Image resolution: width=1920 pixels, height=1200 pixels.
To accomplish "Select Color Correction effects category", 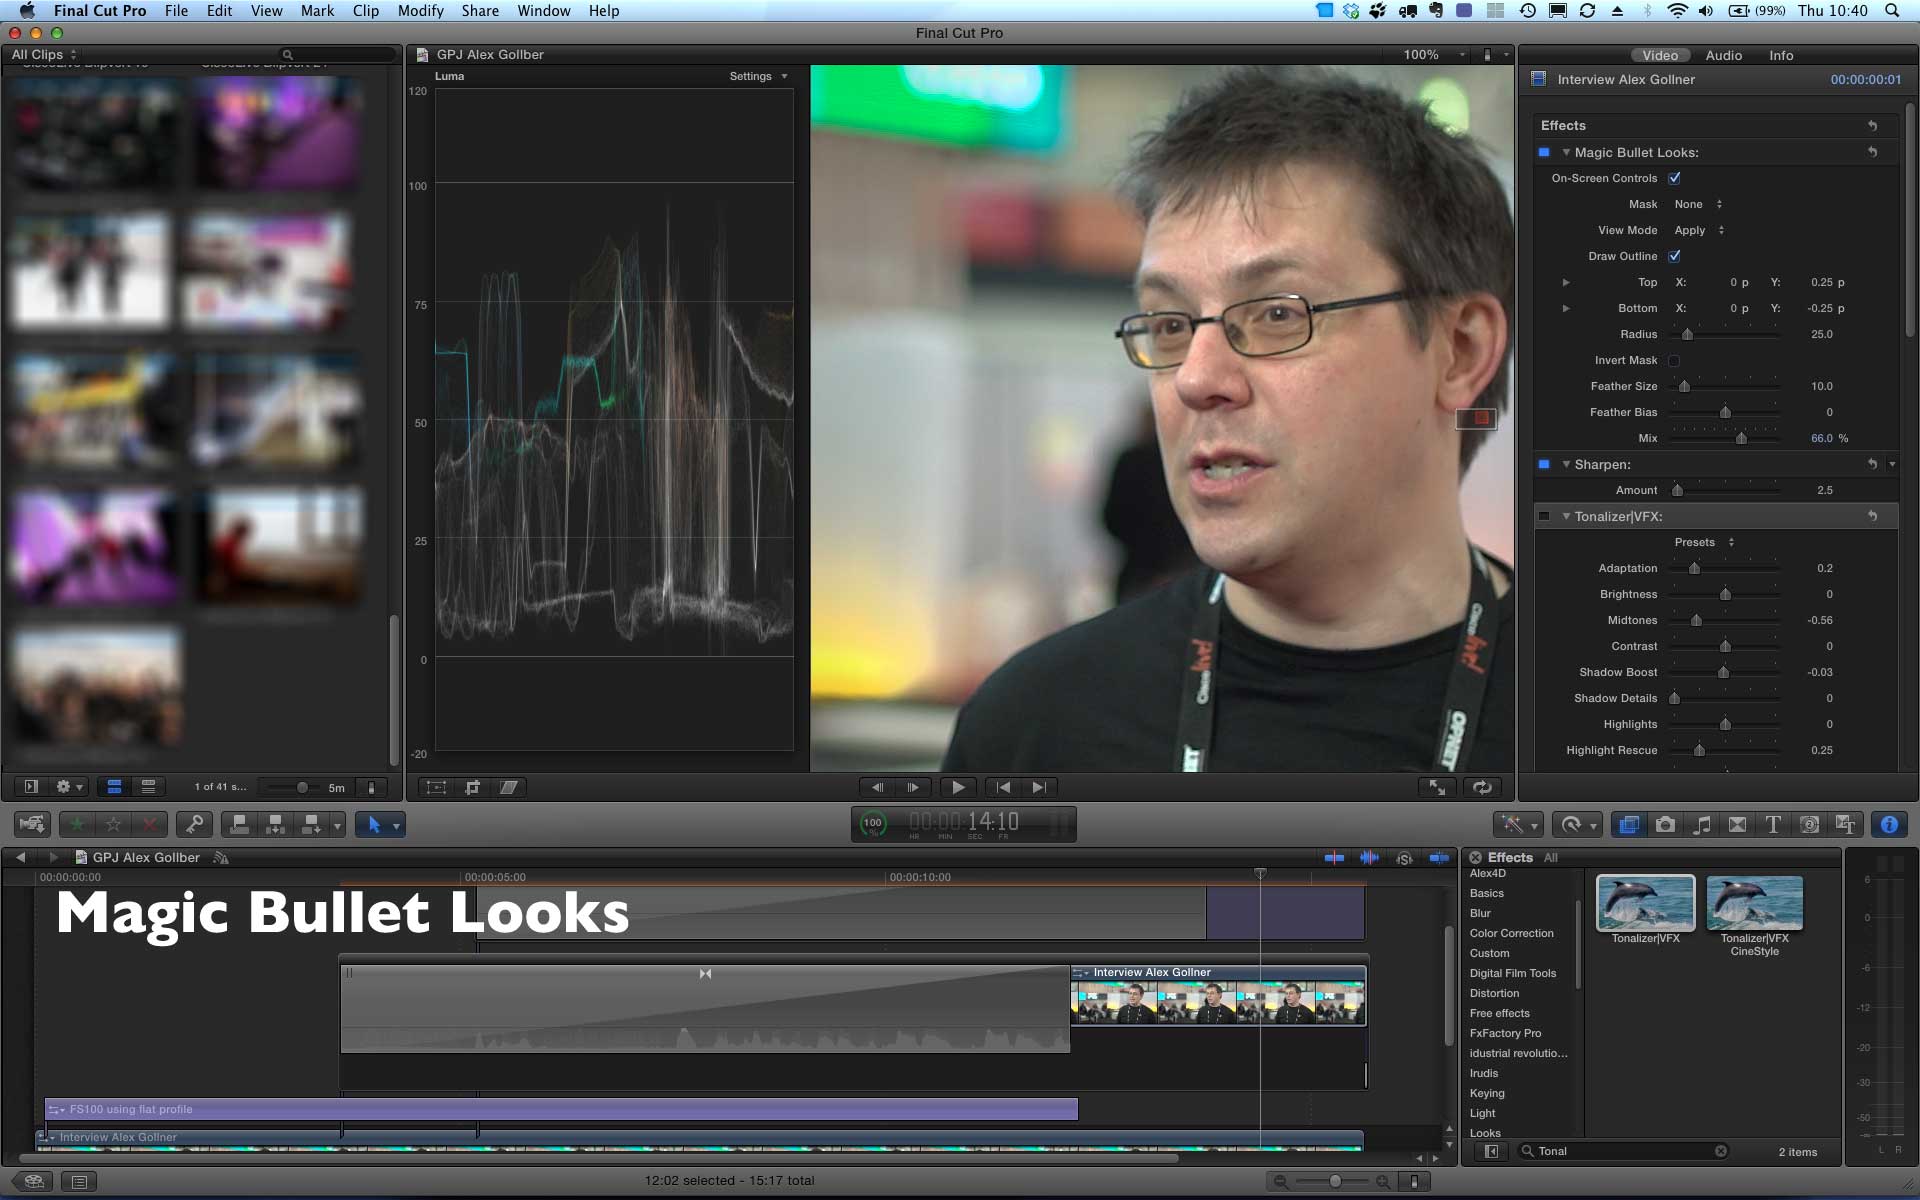I will pos(1511,933).
